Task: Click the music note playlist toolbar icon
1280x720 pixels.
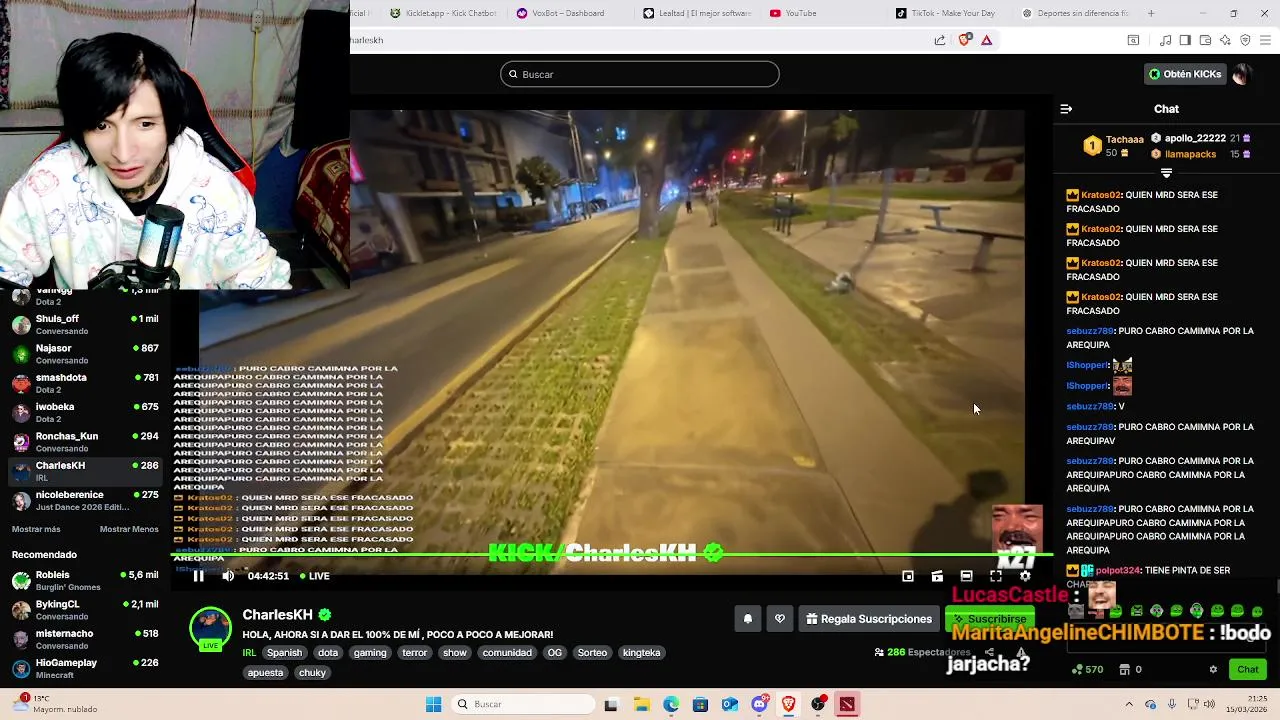Action: click(1165, 40)
